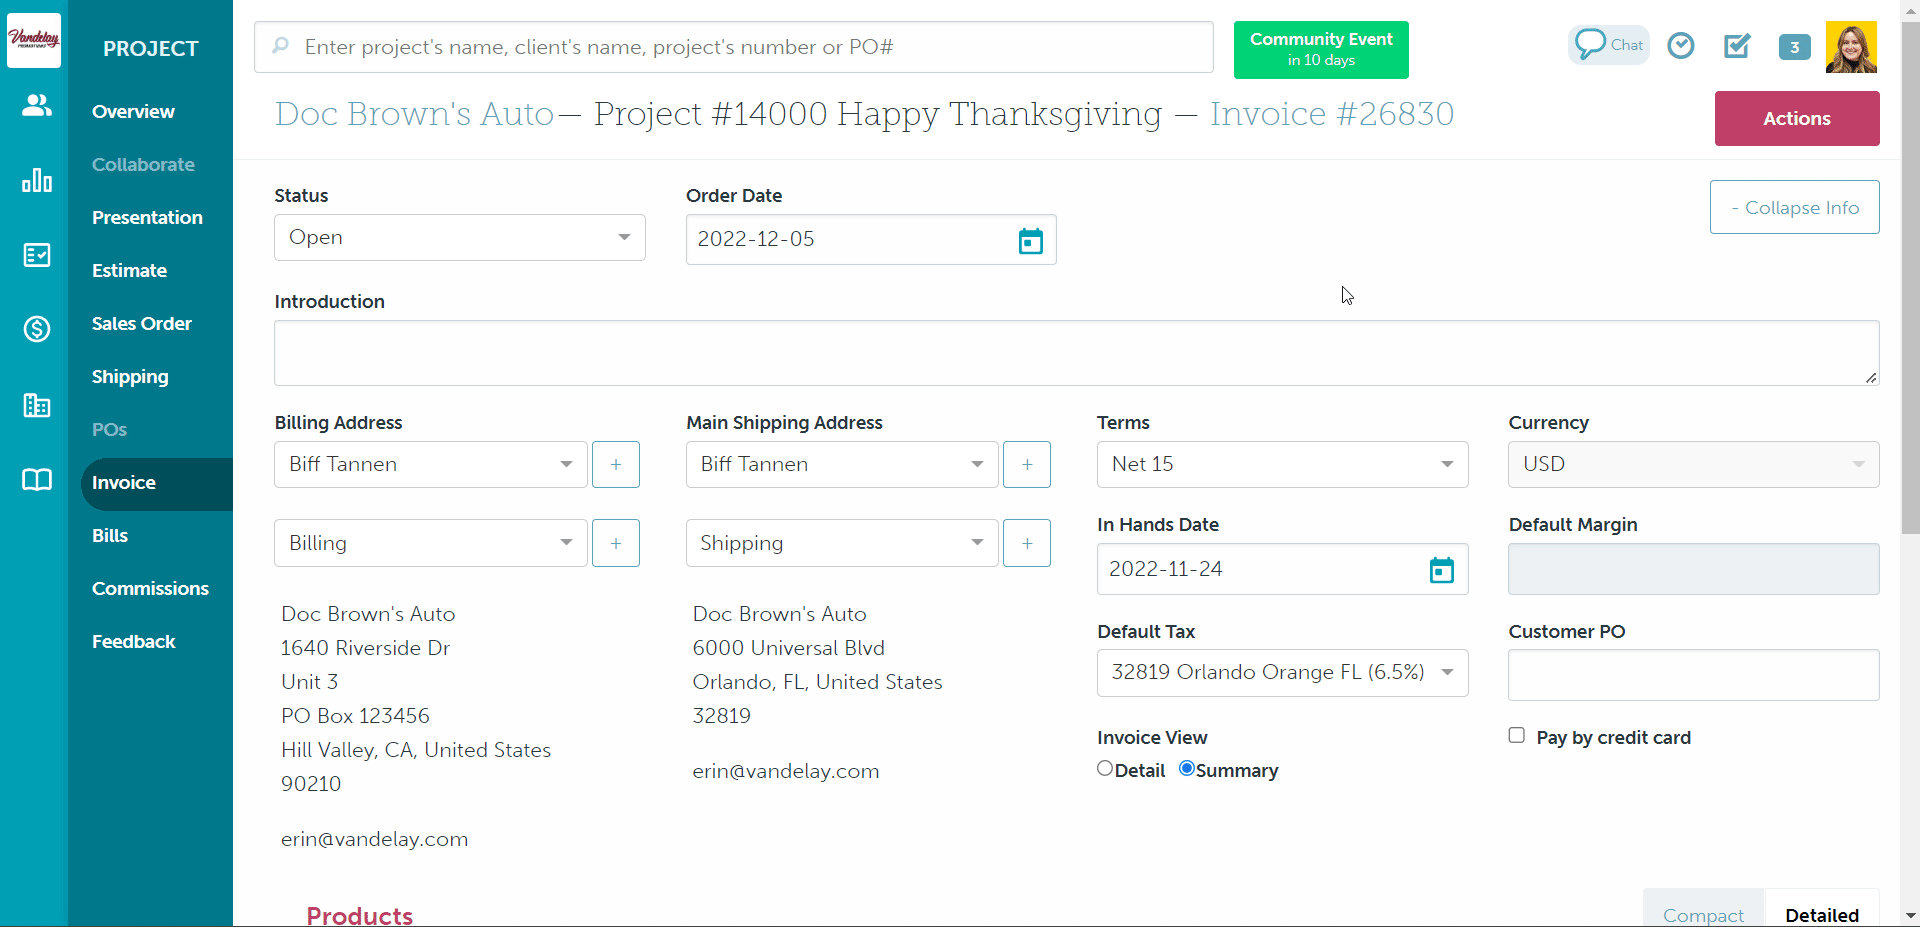The height and width of the screenshot is (927, 1920).
Task: Click the clock checkmark icon in header
Action: 1681,46
